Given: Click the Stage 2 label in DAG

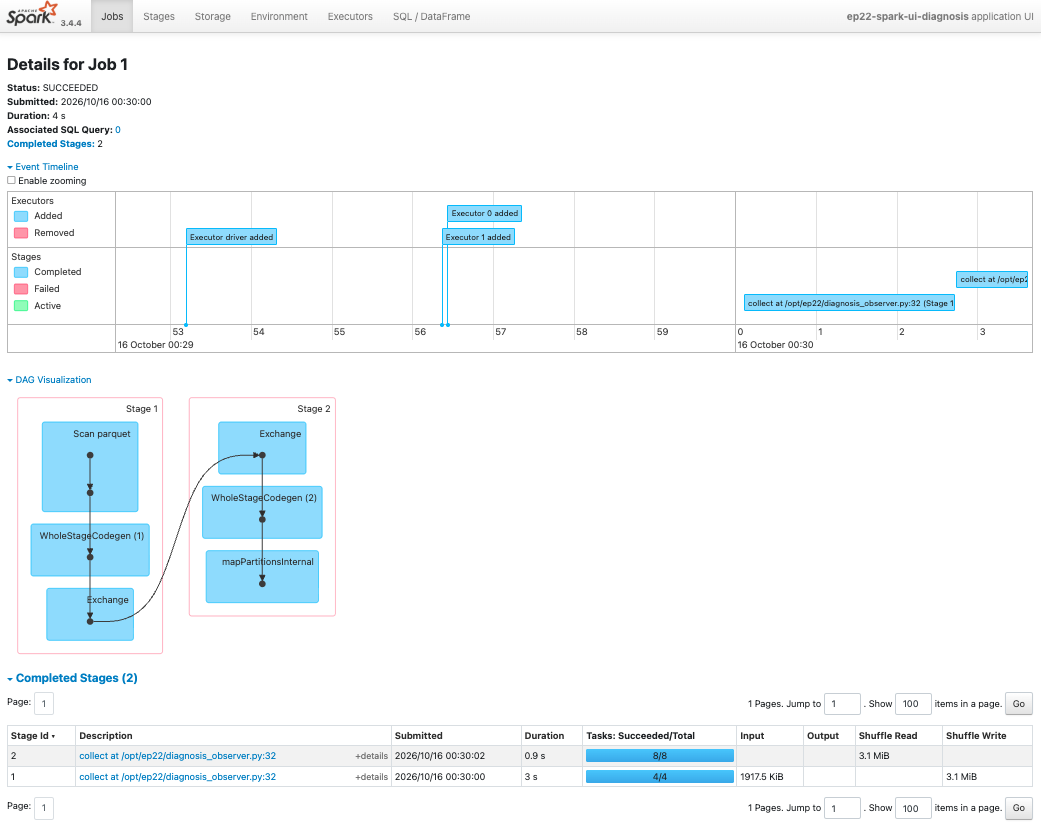Looking at the screenshot, I should pyautogui.click(x=313, y=409).
